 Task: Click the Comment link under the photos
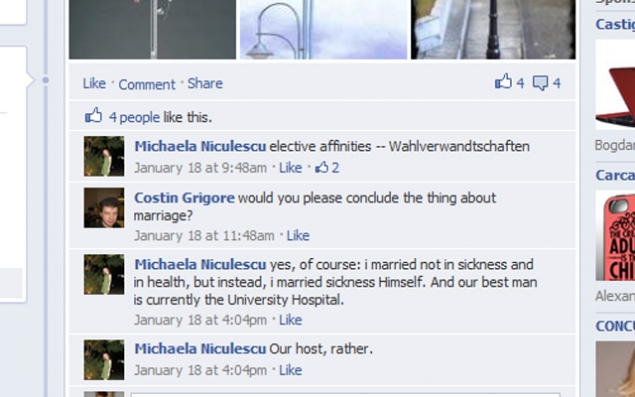click(147, 84)
